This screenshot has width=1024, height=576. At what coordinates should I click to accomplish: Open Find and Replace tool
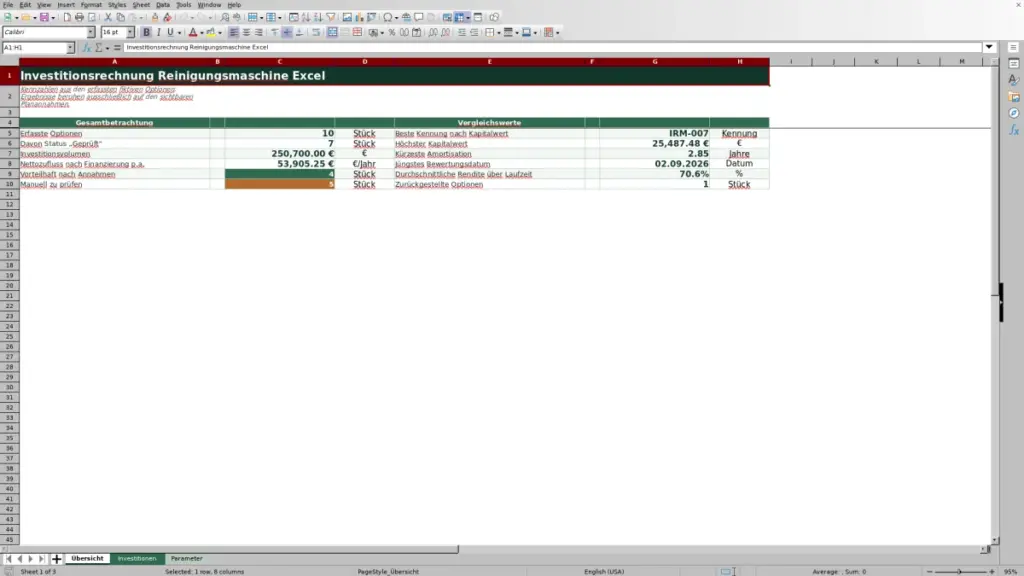point(225,18)
